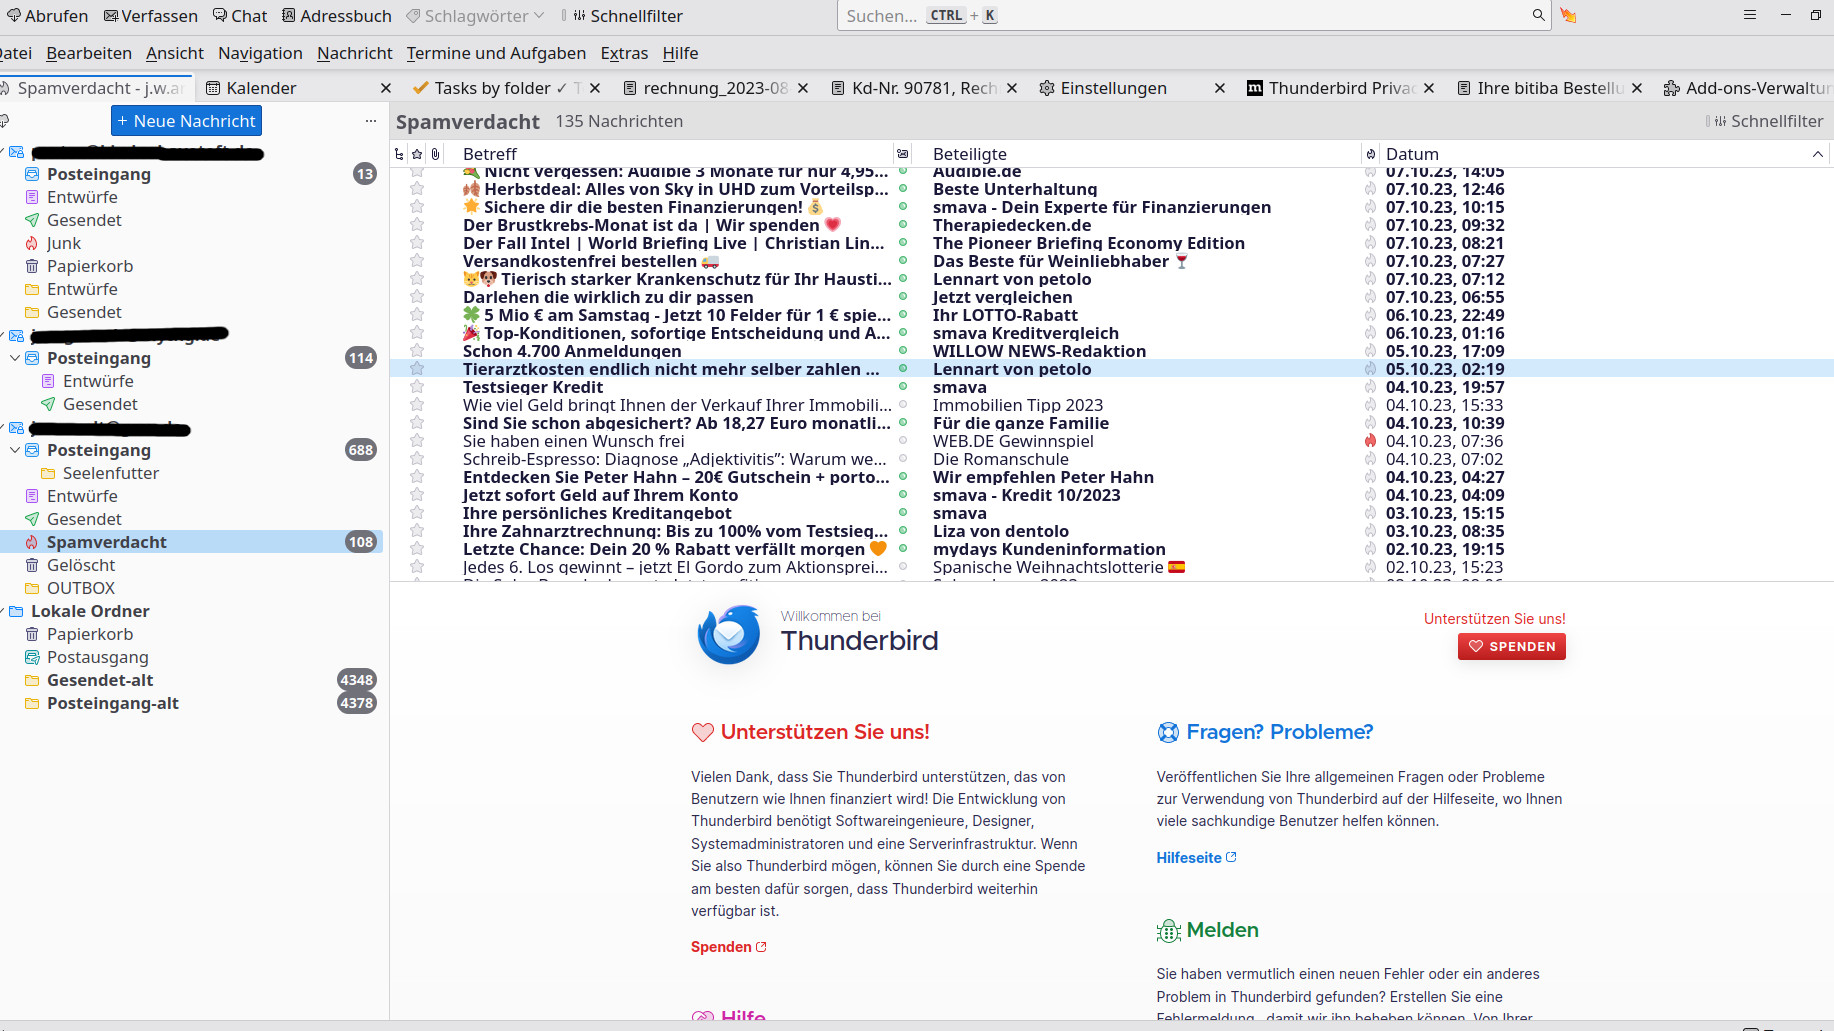The height and width of the screenshot is (1031, 1834).
Task: Switch to the Add-ons-Verwaltung tab
Action: coord(1748,88)
